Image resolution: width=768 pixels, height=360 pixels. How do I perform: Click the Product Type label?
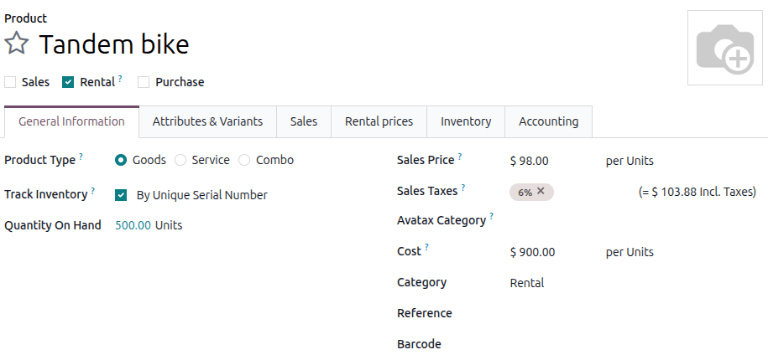point(40,161)
